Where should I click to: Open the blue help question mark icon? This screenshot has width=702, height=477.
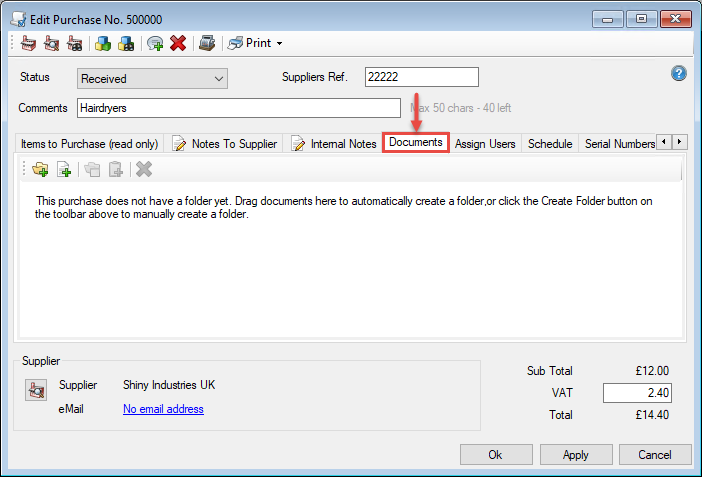[678, 74]
